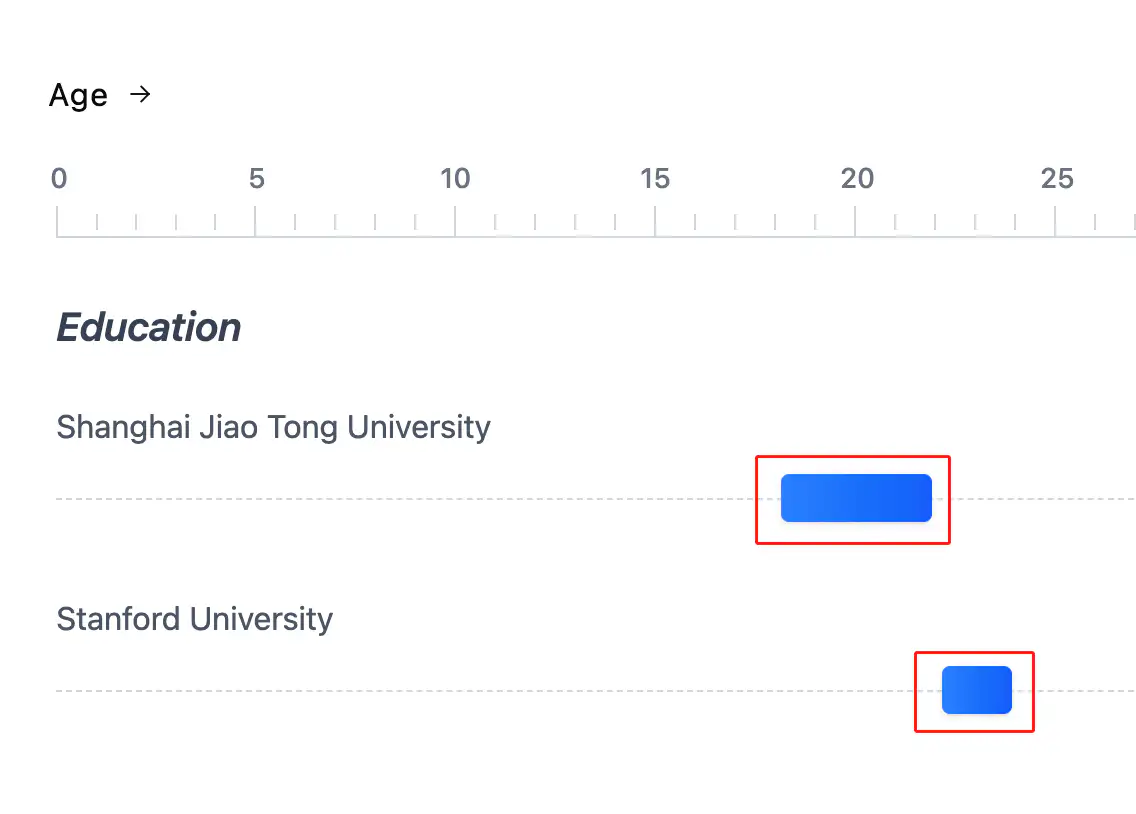Click the 25 label on age ruler
The width and height of the screenshot is (1136, 814).
pyautogui.click(x=1057, y=179)
